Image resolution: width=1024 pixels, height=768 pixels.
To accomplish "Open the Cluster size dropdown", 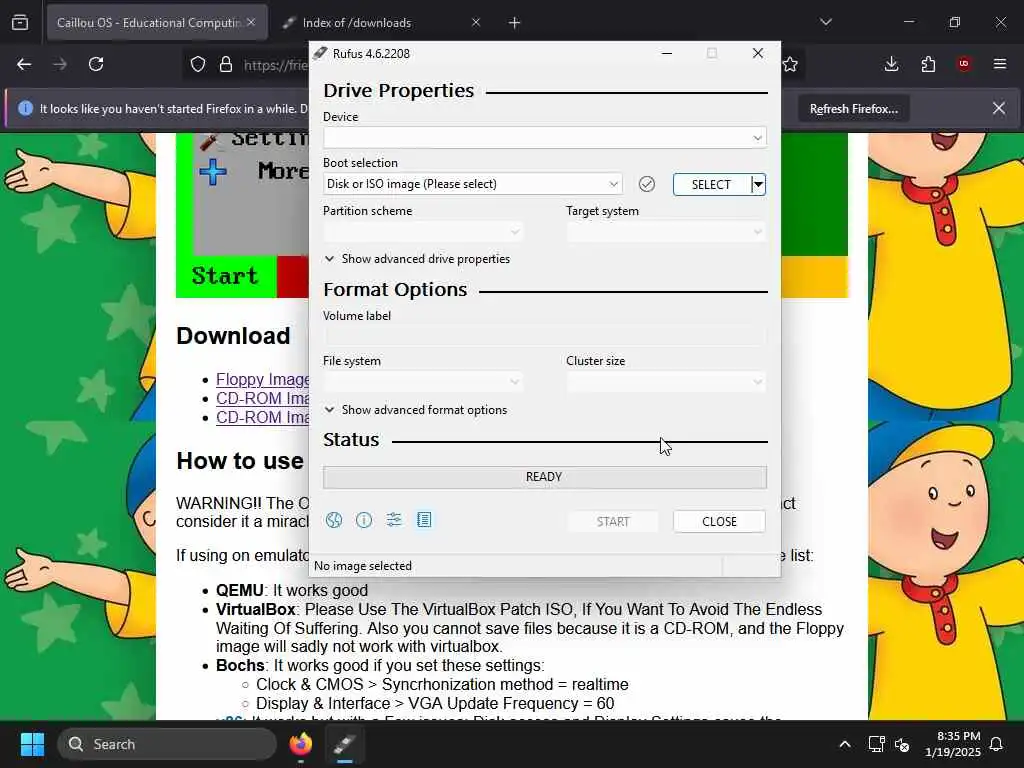I will [x=666, y=381].
